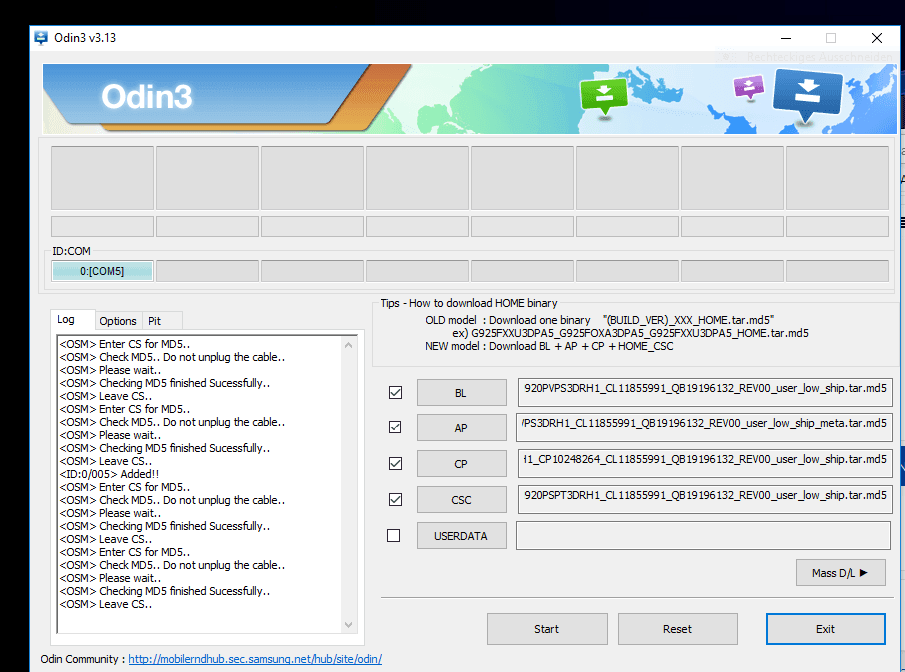Image resolution: width=905 pixels, height=672 pixels.
Task: Click the 'ID:COM' label
Action: [x=72, y=251]
